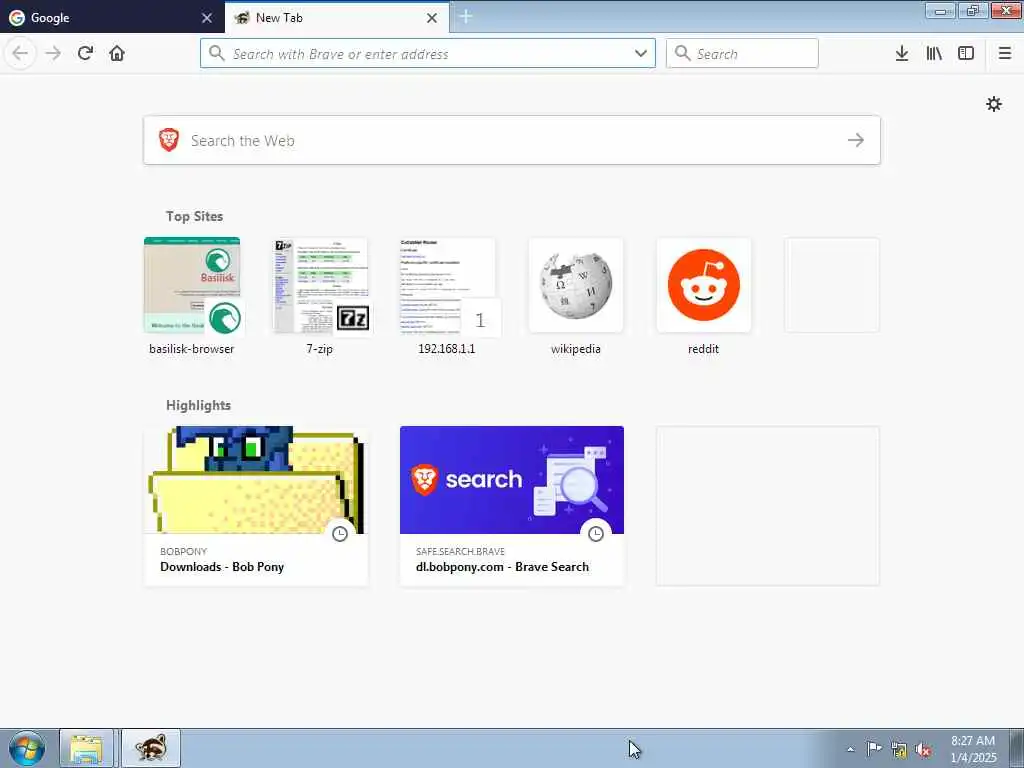This screenshot has width=1024, height=768.
Task: Open the basilisk-browser top site
Action: pos(192,285)
